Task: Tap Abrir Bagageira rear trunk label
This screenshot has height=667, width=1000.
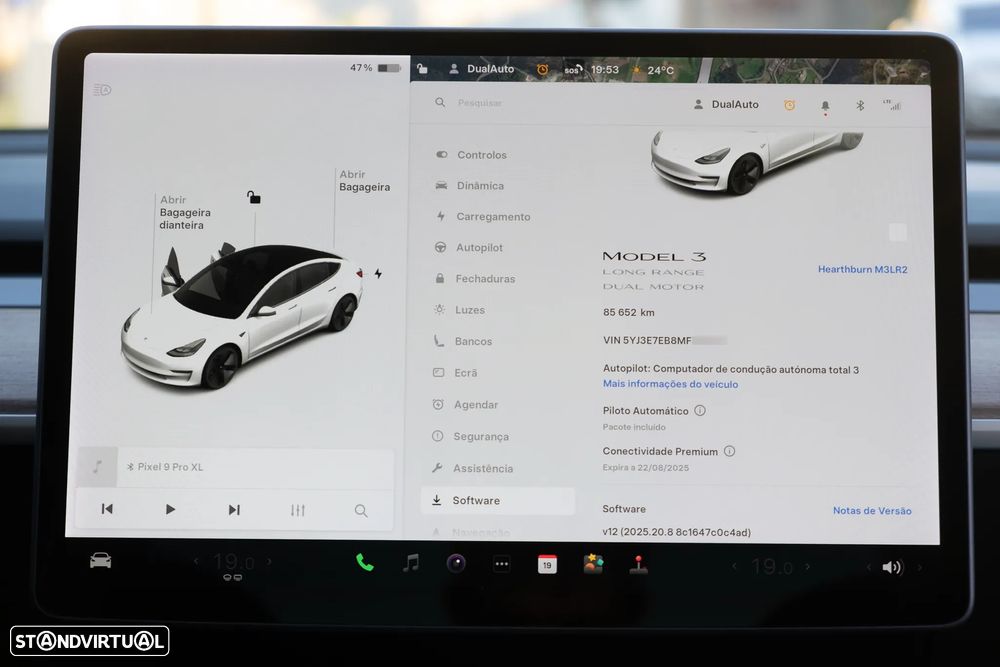Action: click(364, 180)
